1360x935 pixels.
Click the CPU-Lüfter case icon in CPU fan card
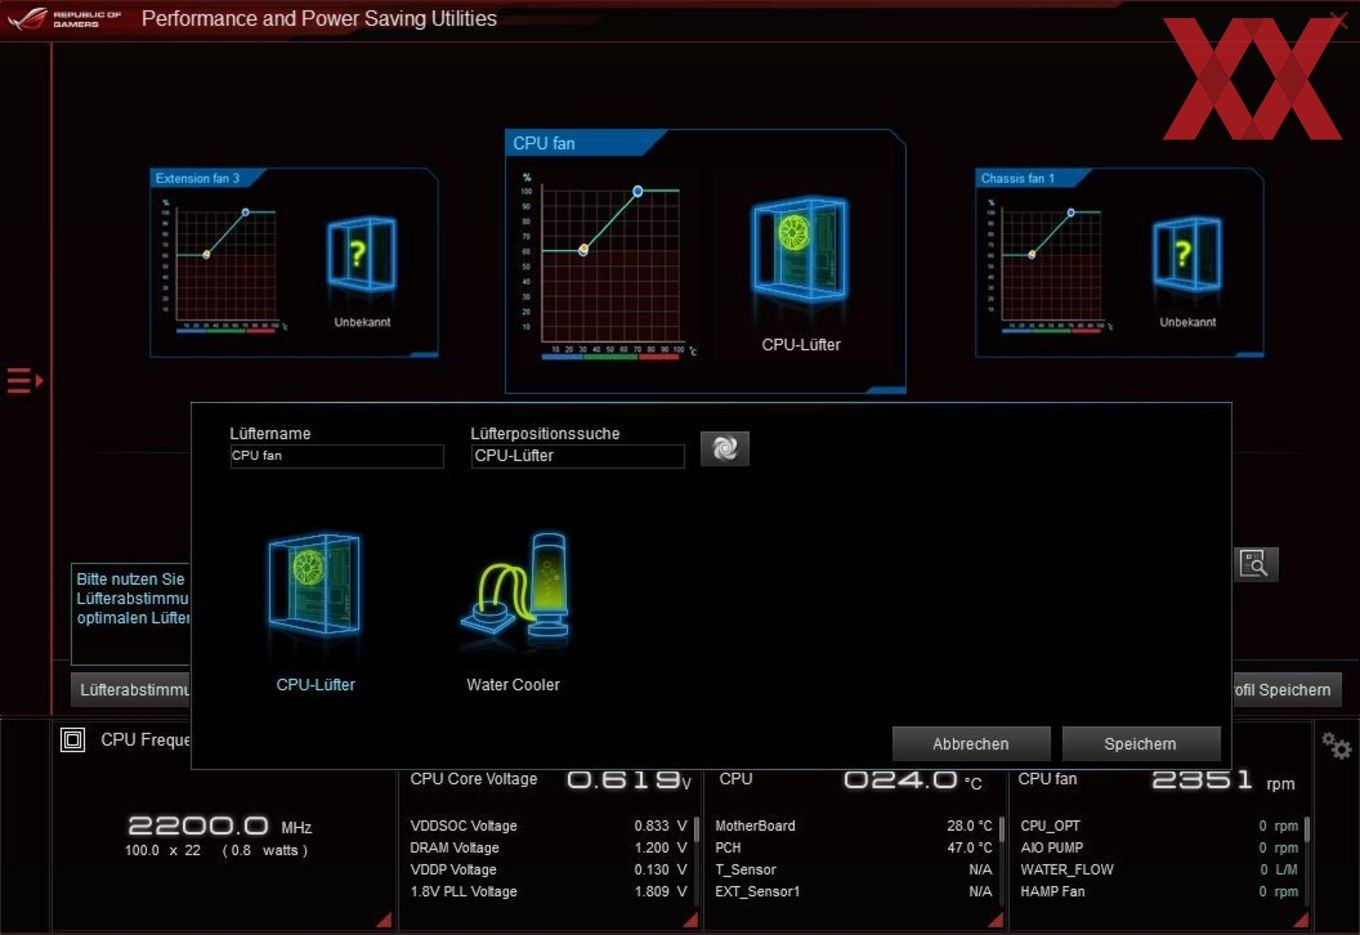tap(799, 250)
